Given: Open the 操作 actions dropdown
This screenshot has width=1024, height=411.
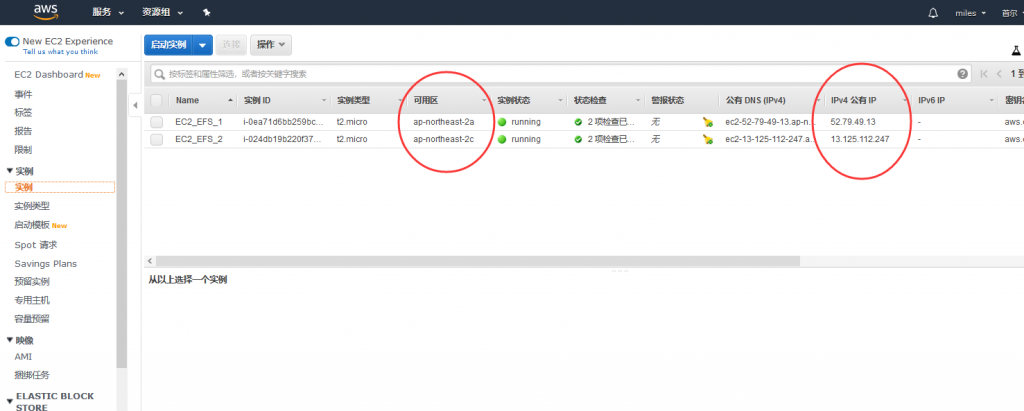Looking at the screenshot, I should click(271, 44).
